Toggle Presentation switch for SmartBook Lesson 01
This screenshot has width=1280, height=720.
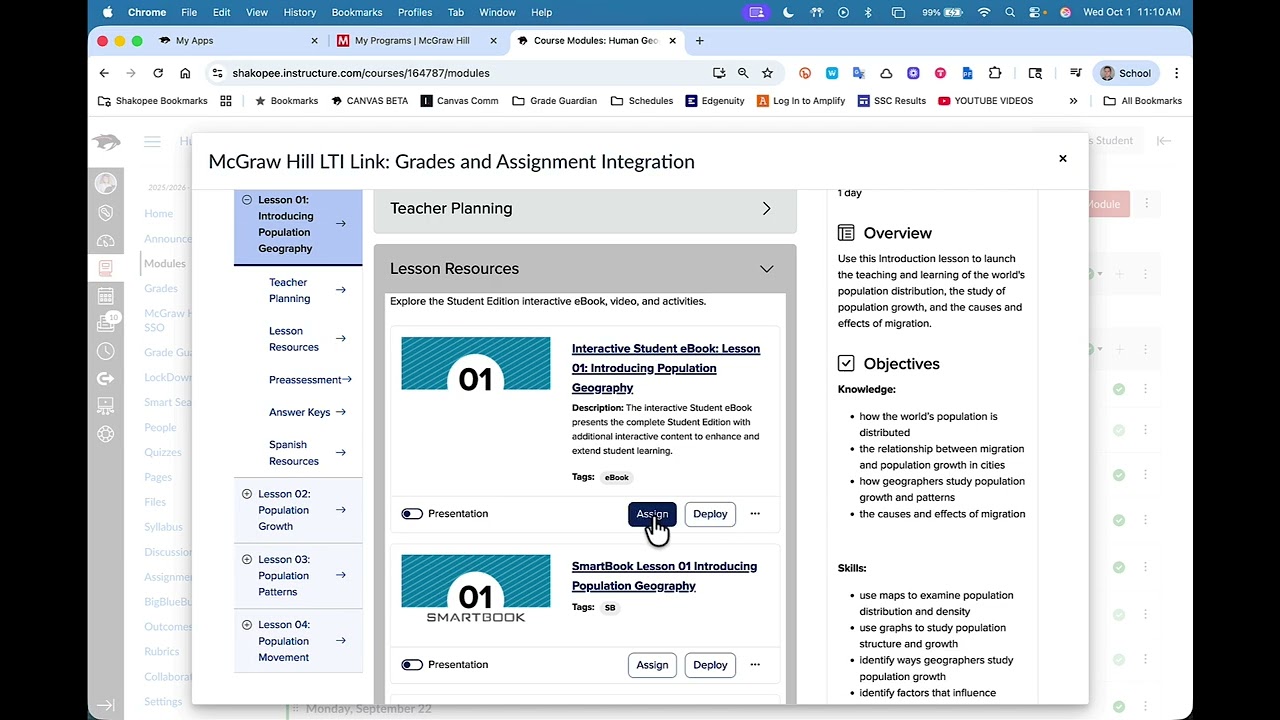point(412,665)
